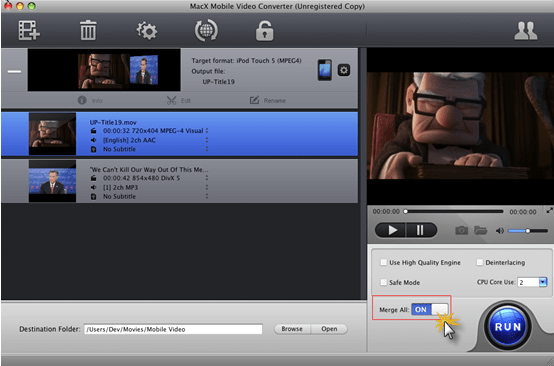Click the trash can delete icon
This screenshot has width=554, height=366.
[x=88, y=30]
